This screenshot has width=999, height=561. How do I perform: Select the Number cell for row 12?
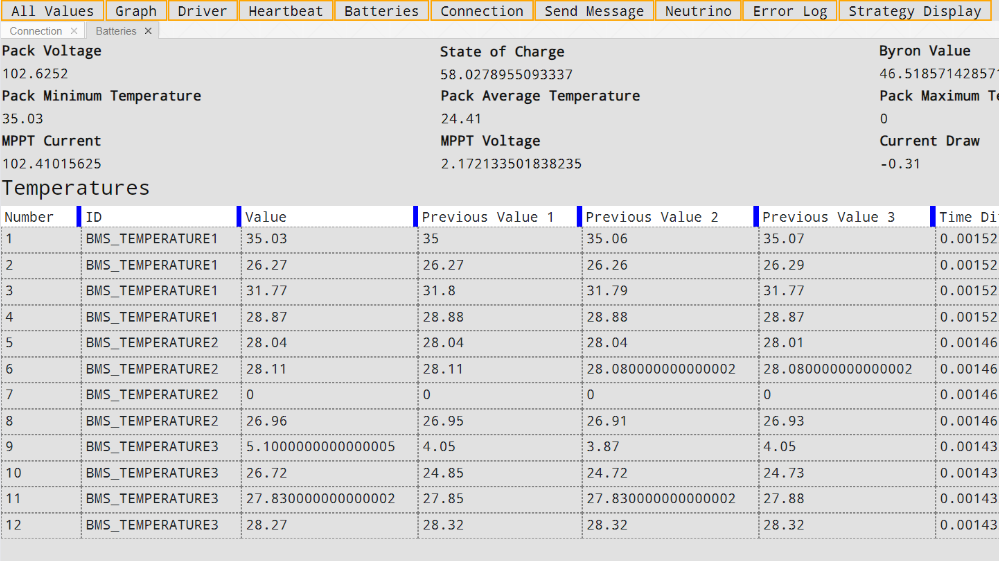click(41, 525)
